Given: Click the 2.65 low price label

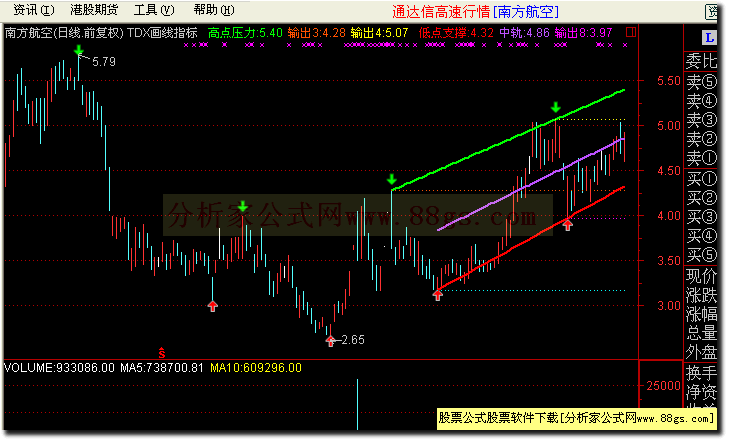Looking at the screenshot, I should [353, 340].
